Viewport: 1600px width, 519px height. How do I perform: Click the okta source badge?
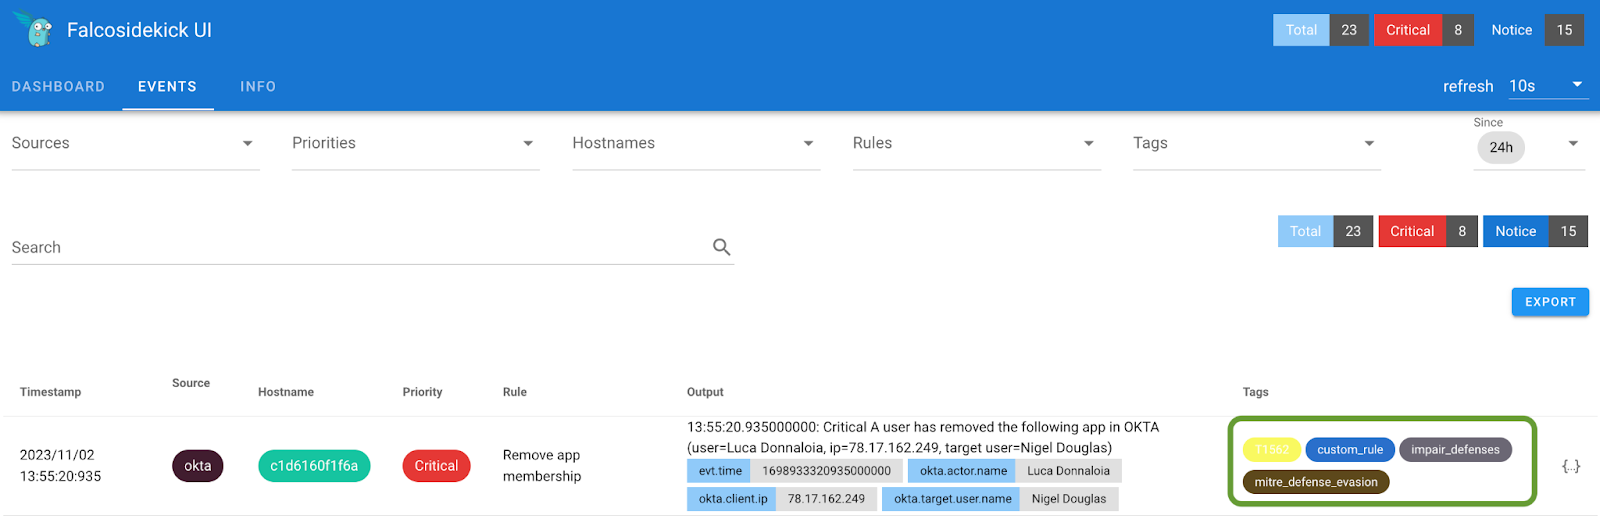pos(197,466)
